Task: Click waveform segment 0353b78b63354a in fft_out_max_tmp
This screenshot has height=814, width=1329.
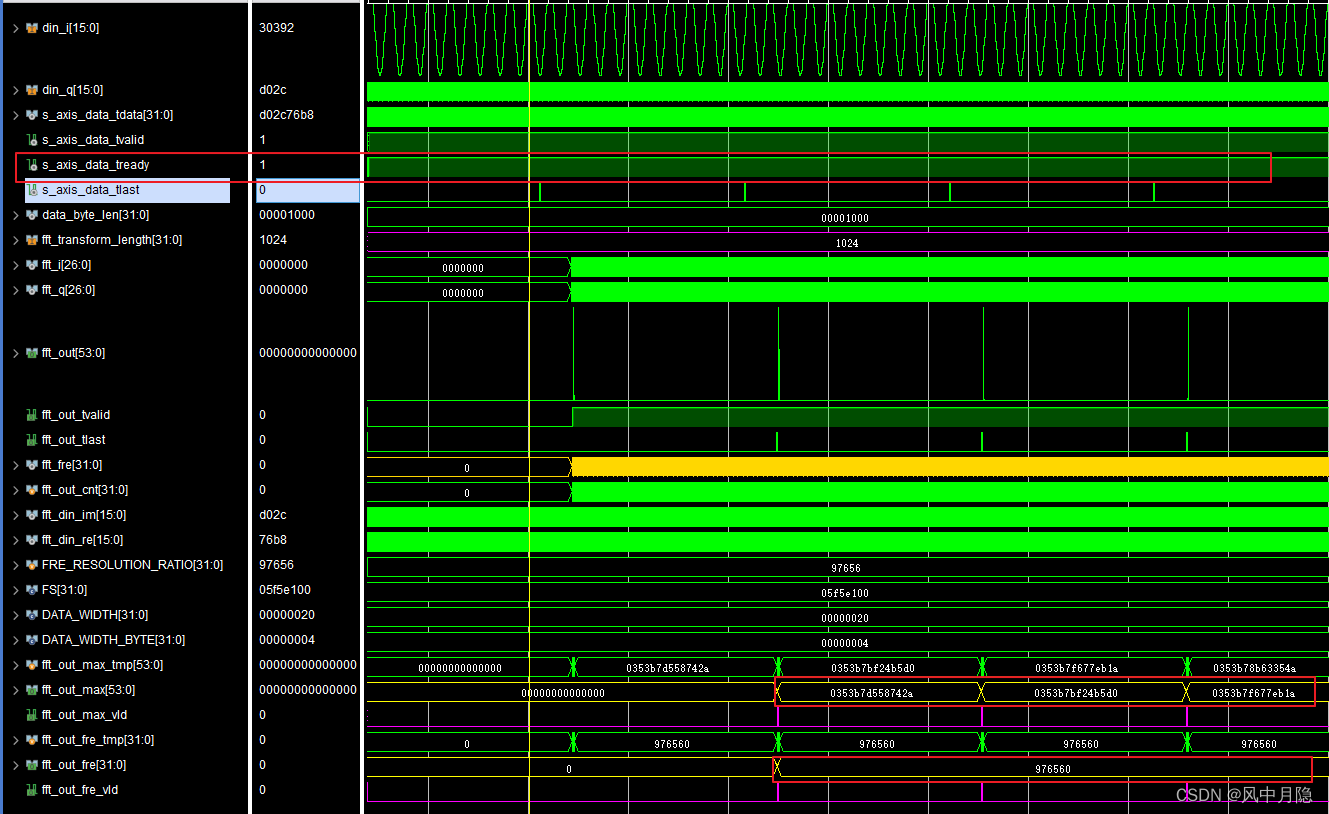Action: coord(1254,668)
